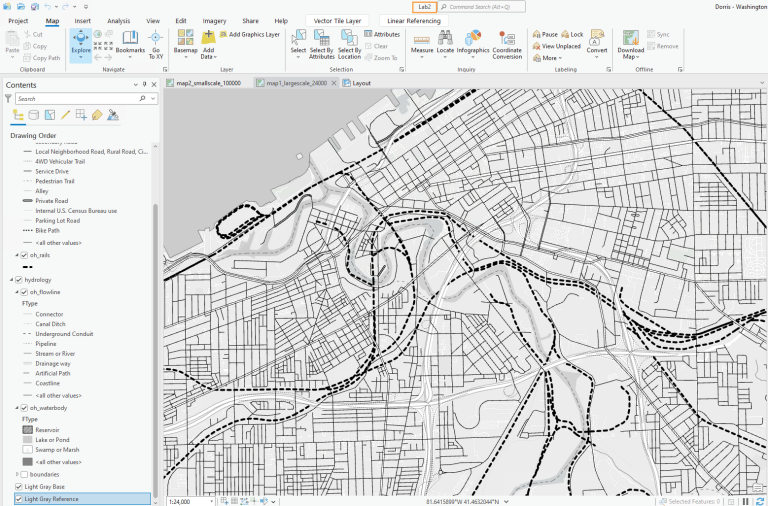This screenshot has height=506, width=768.
Task: Click the Go To XY tool
Action: (x=155, y=42)
